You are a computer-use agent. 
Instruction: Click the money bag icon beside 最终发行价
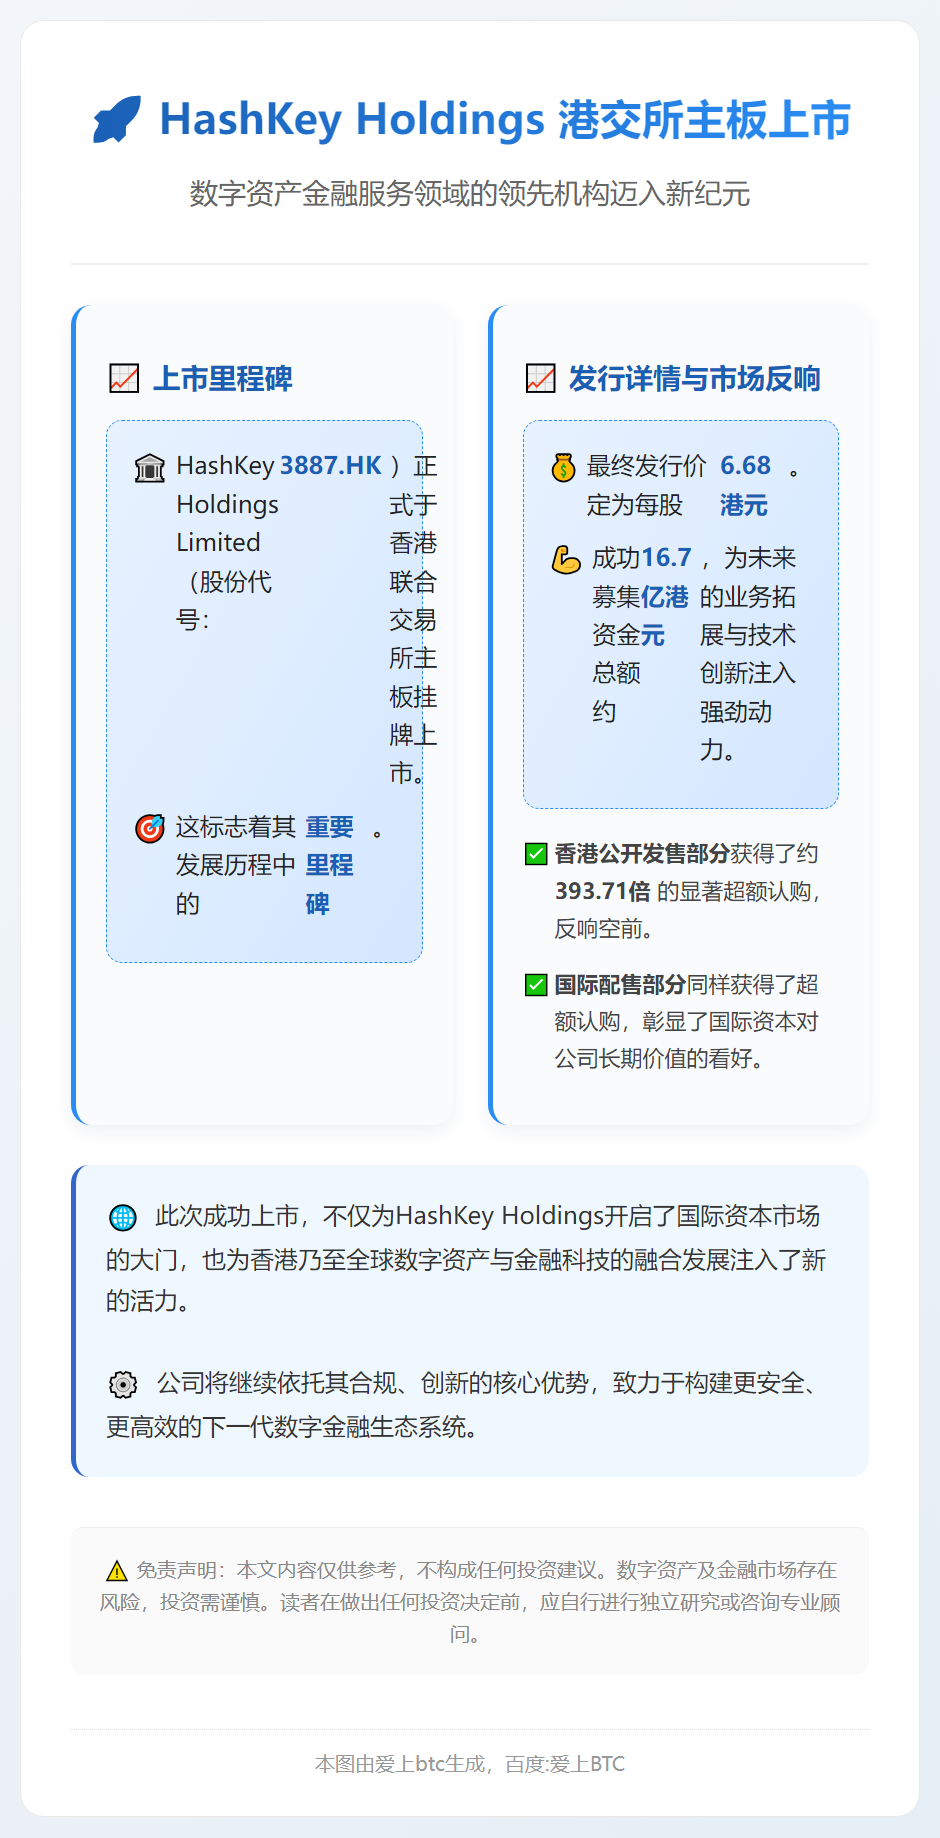point(564,467)
